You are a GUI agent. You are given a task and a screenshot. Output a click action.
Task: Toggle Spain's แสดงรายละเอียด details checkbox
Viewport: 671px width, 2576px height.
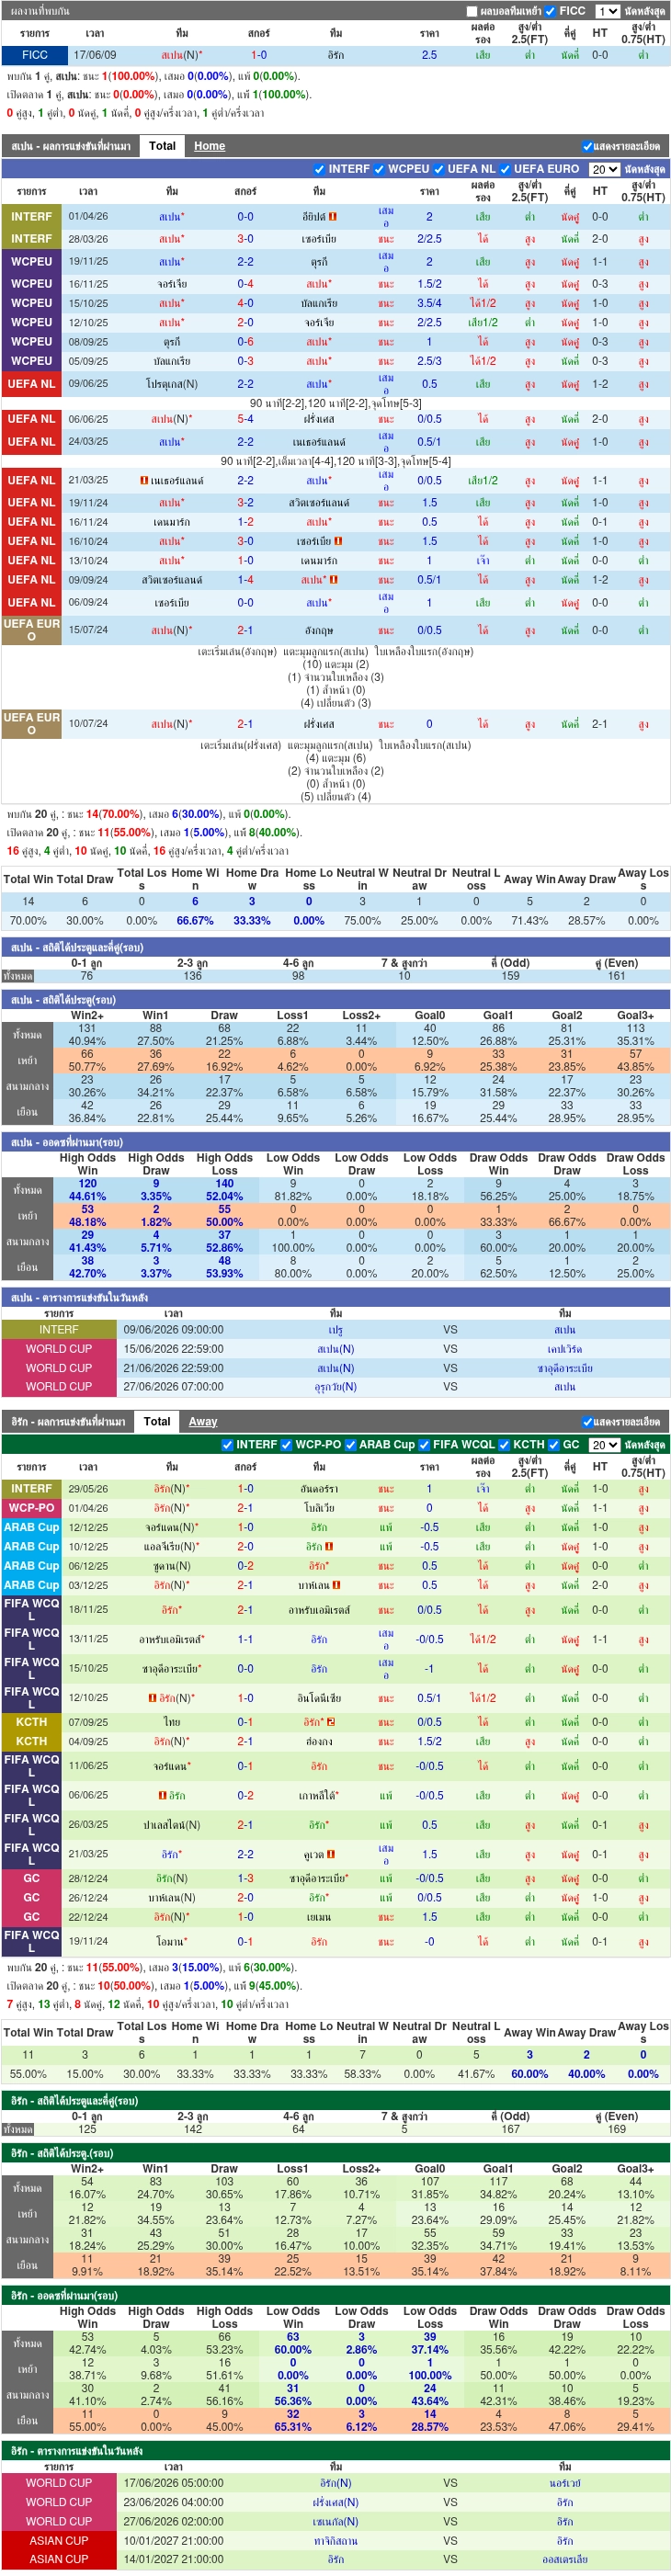(587, 146)
